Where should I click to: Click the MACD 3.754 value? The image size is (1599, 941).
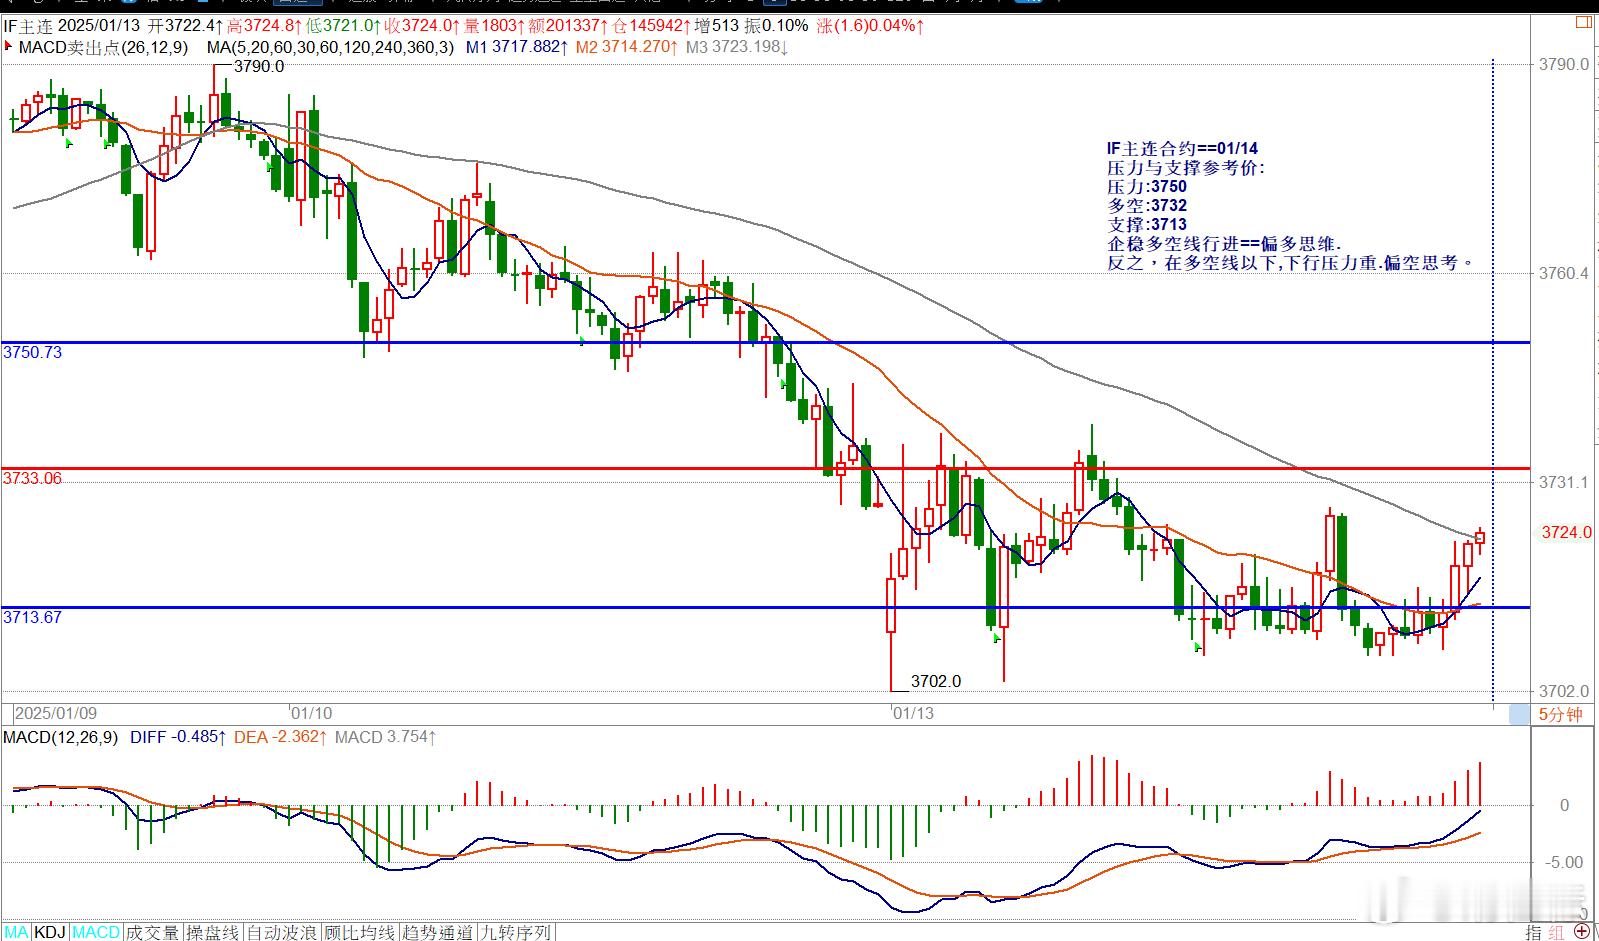[385, 737]
